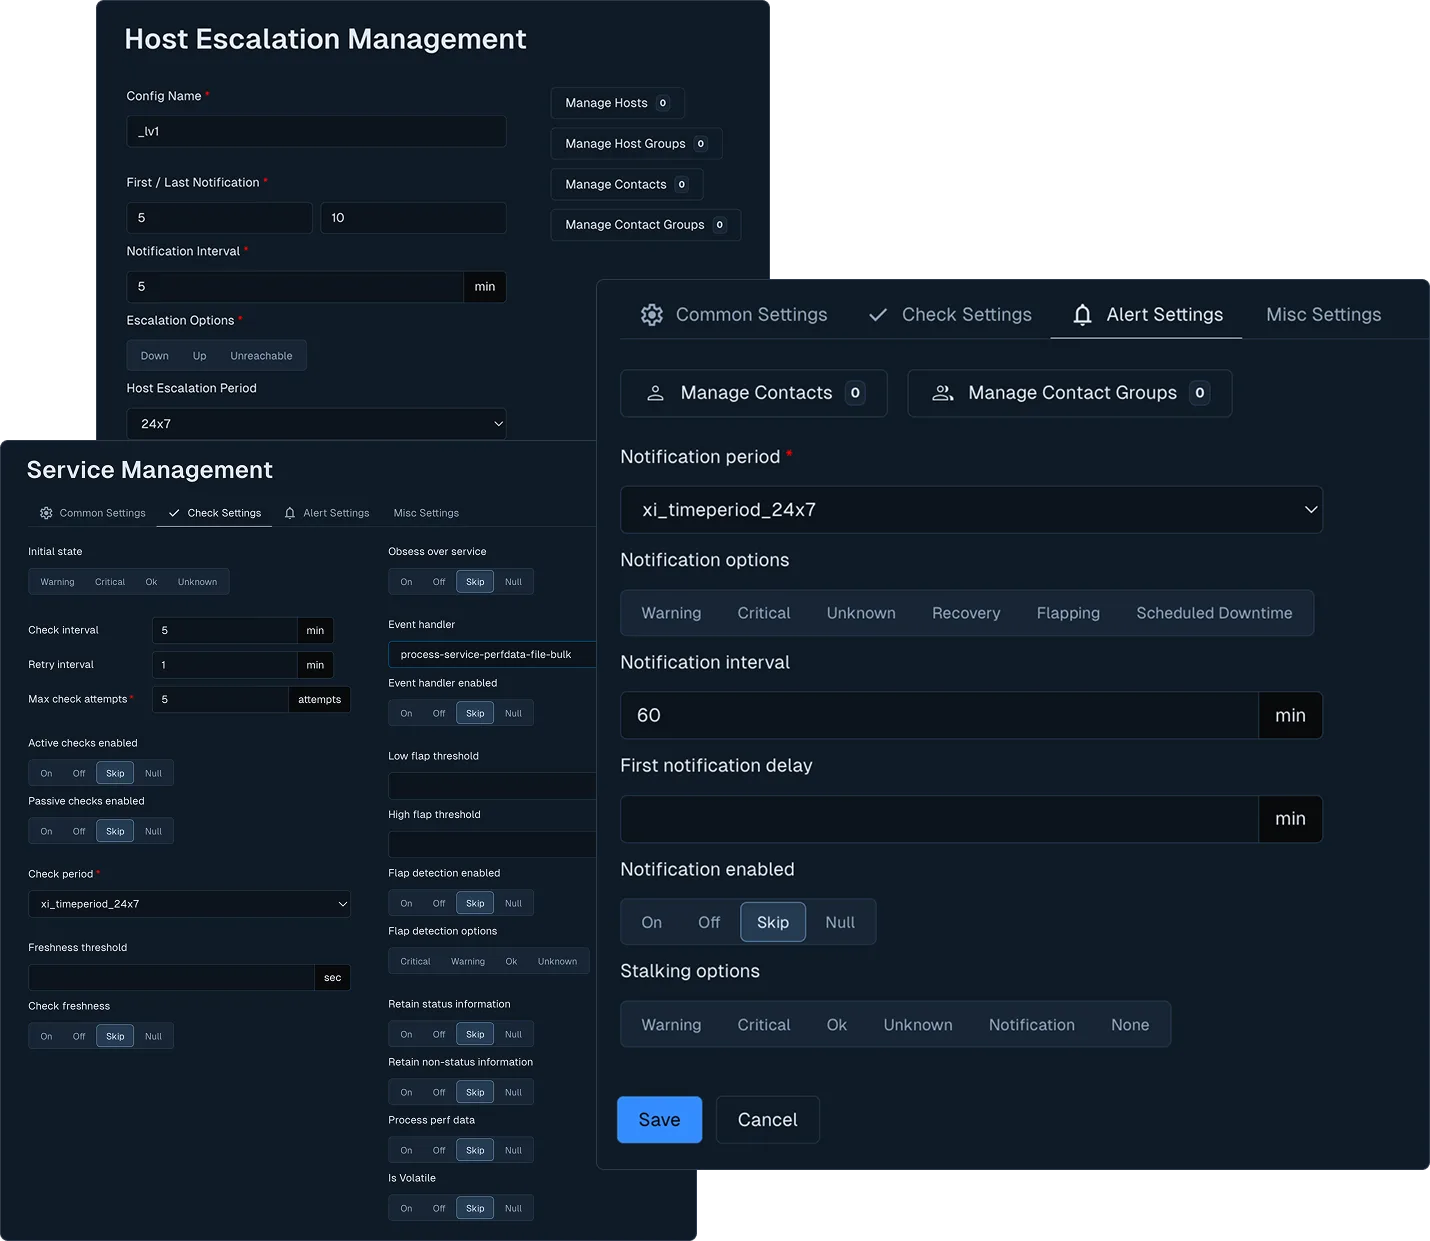Open Common Settings tab in Alert panel
Viewport: 1430px width, 1241px height.
pos(734,315)
